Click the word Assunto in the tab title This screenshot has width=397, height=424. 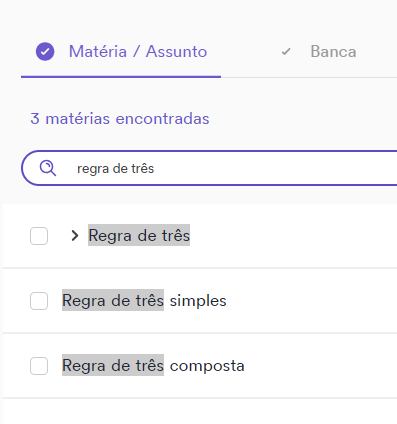click(x=177, y=52)
